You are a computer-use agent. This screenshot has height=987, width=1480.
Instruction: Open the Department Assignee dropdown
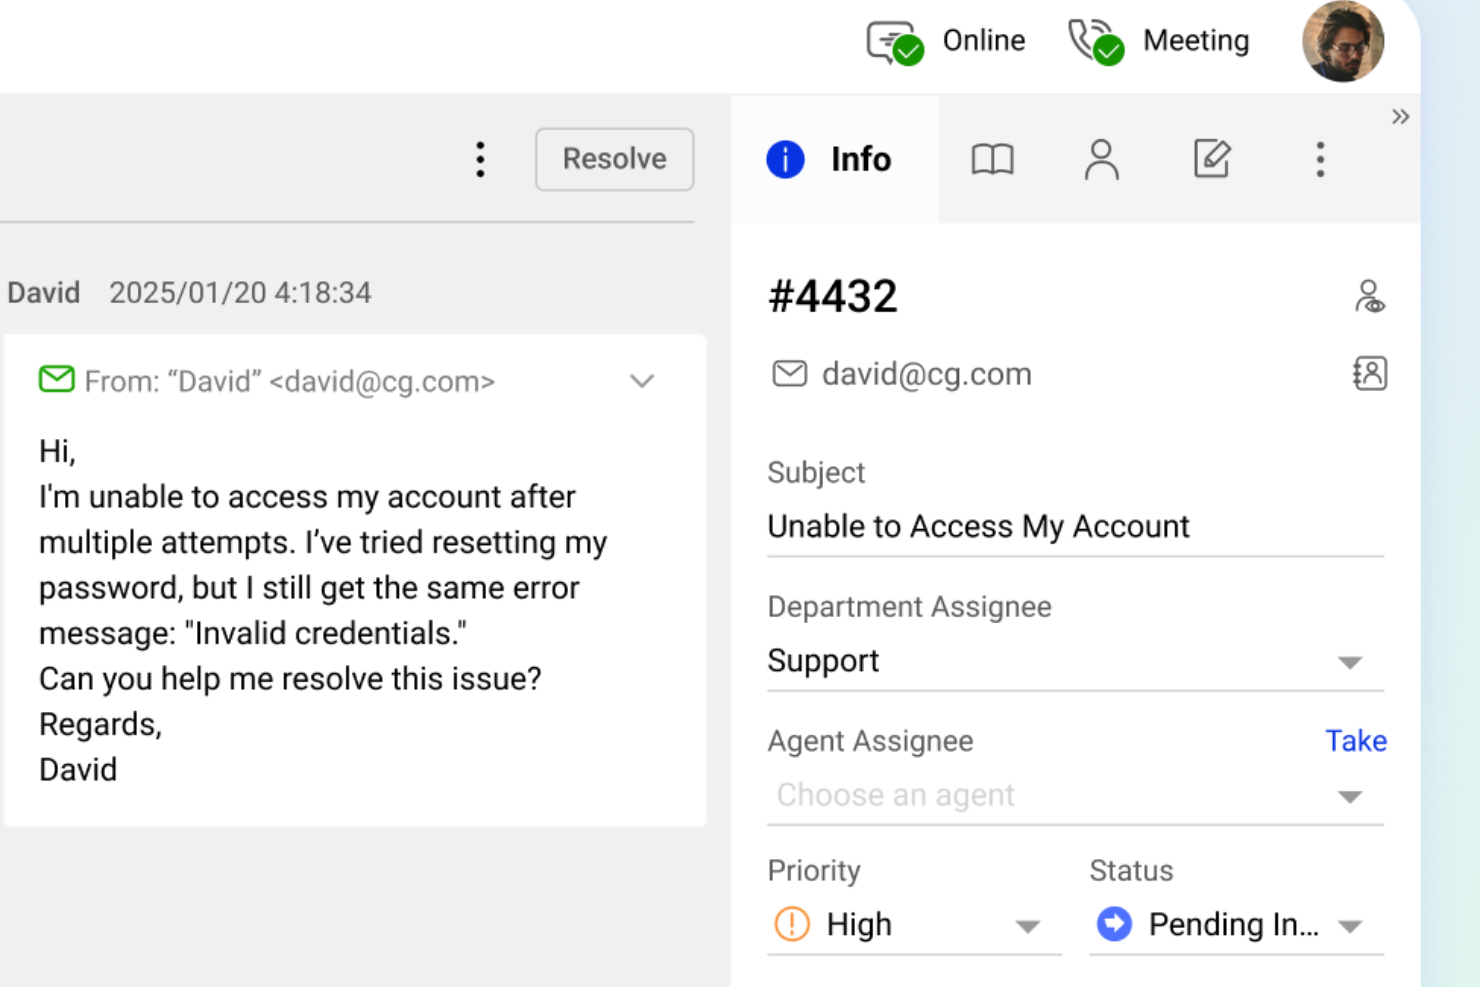click(1352, 662)
